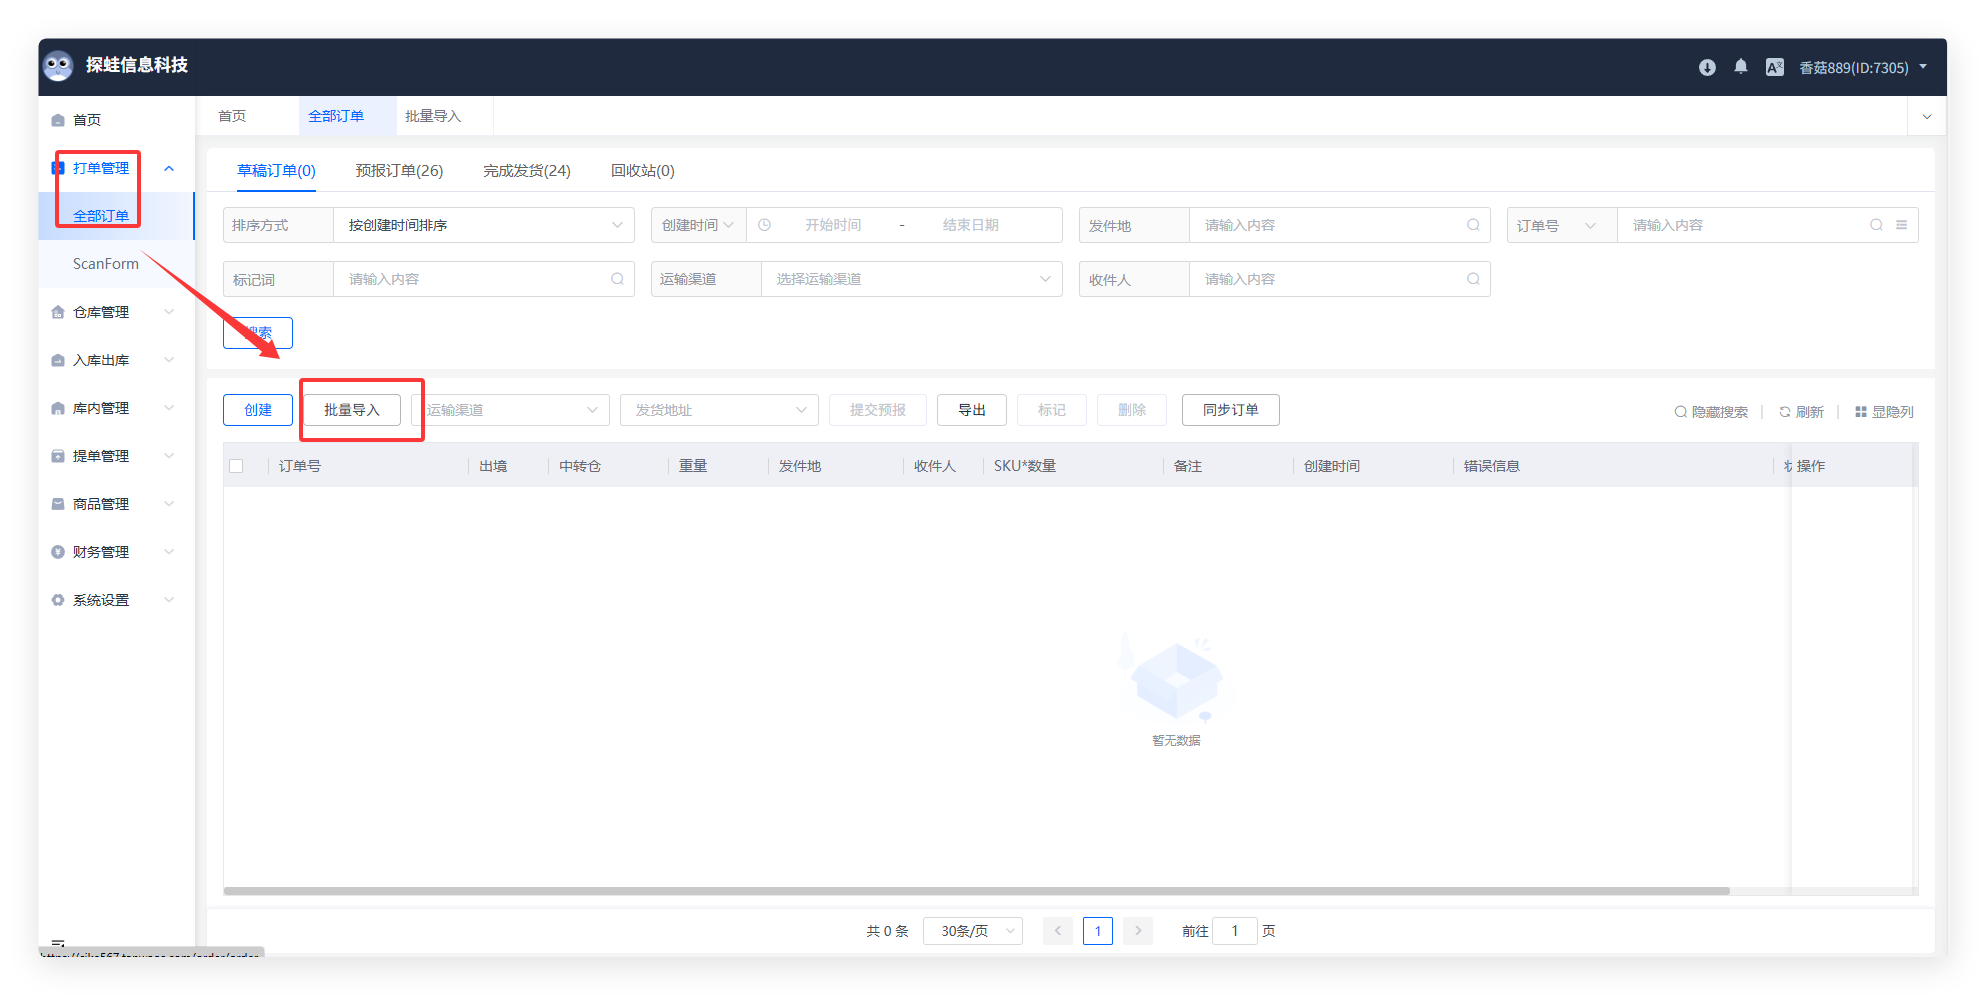Click the 隐藏搜索 magnifier icon

click(1681, 412)
